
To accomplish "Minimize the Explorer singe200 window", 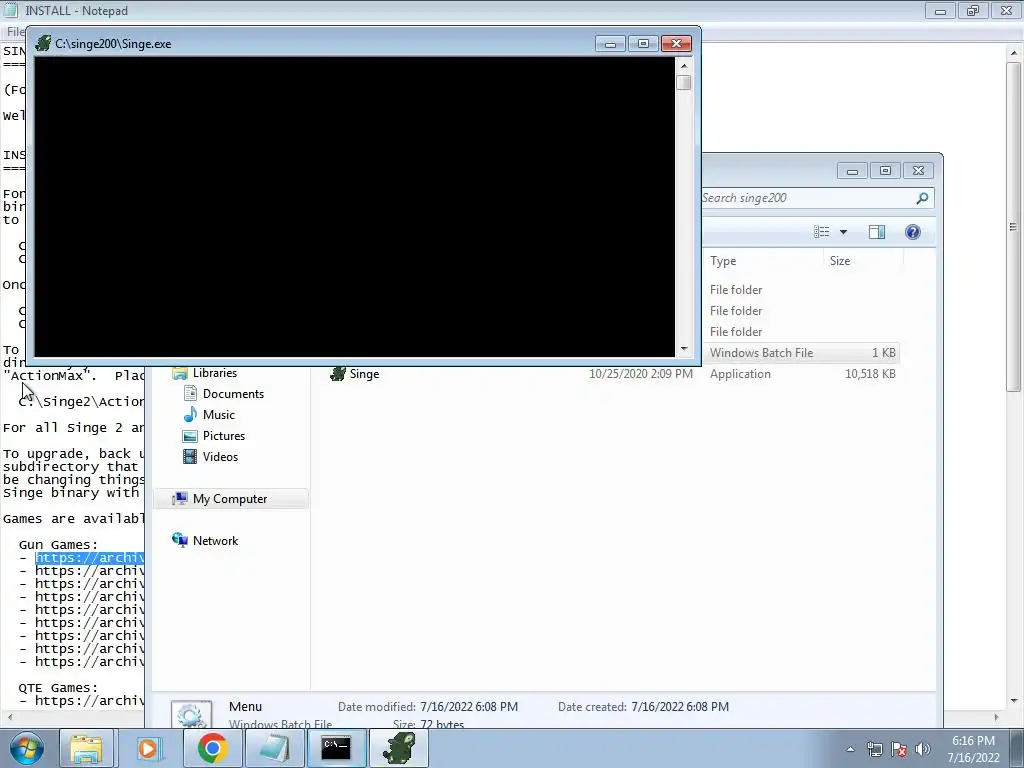I will tap(852, 171).
